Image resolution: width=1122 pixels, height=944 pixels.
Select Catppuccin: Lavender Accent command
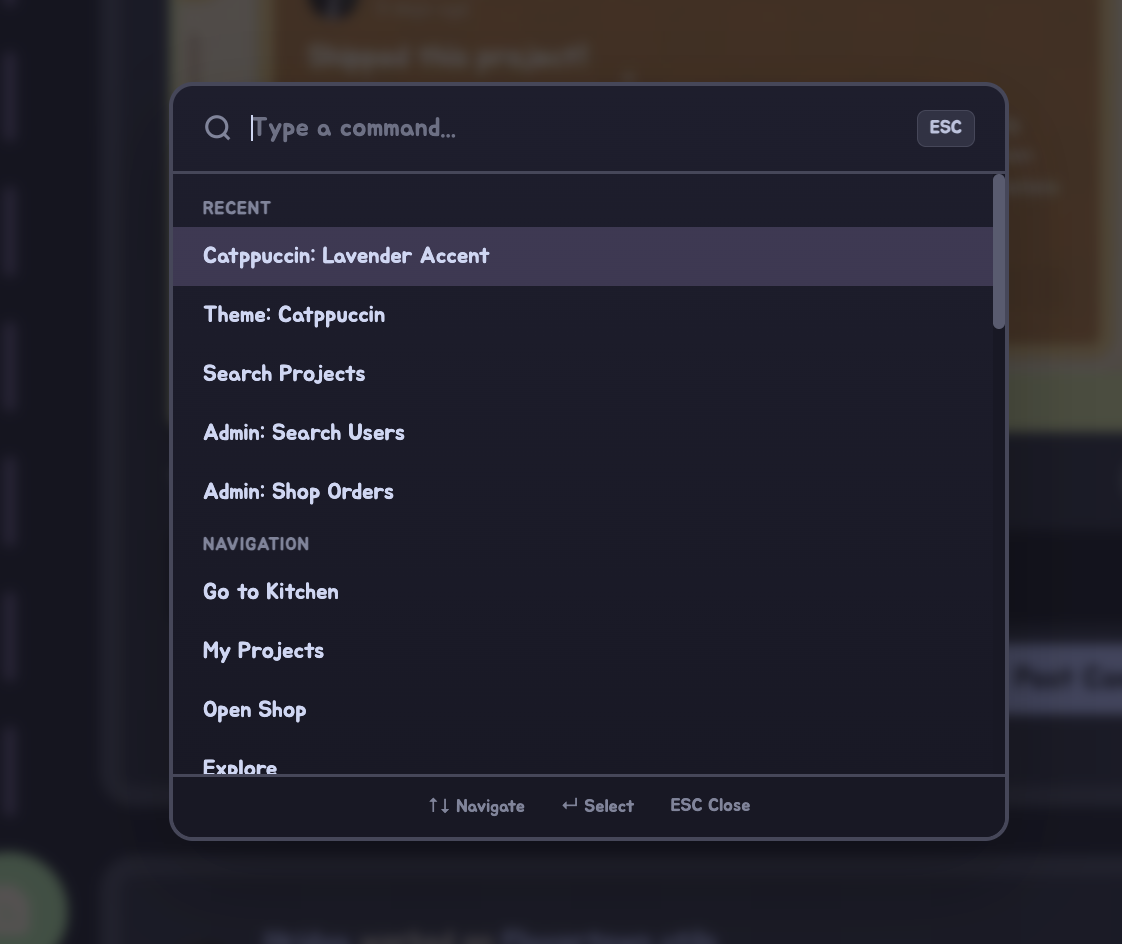pos(346,256)
